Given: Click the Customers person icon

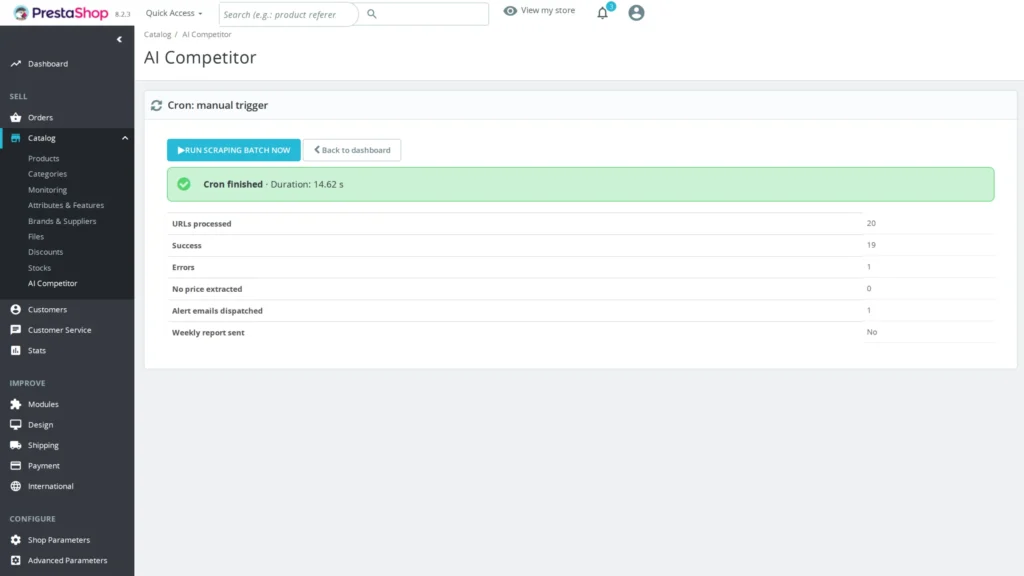Looking at the screenshot, I should 16,310.
